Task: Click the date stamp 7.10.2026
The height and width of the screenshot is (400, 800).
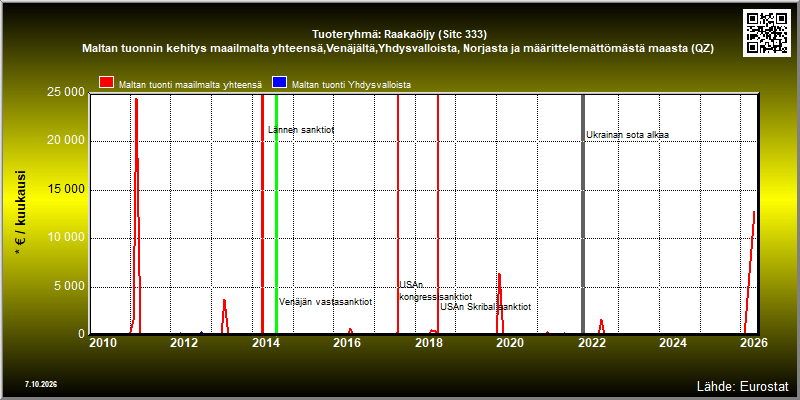Action: [x=41, y=384]
